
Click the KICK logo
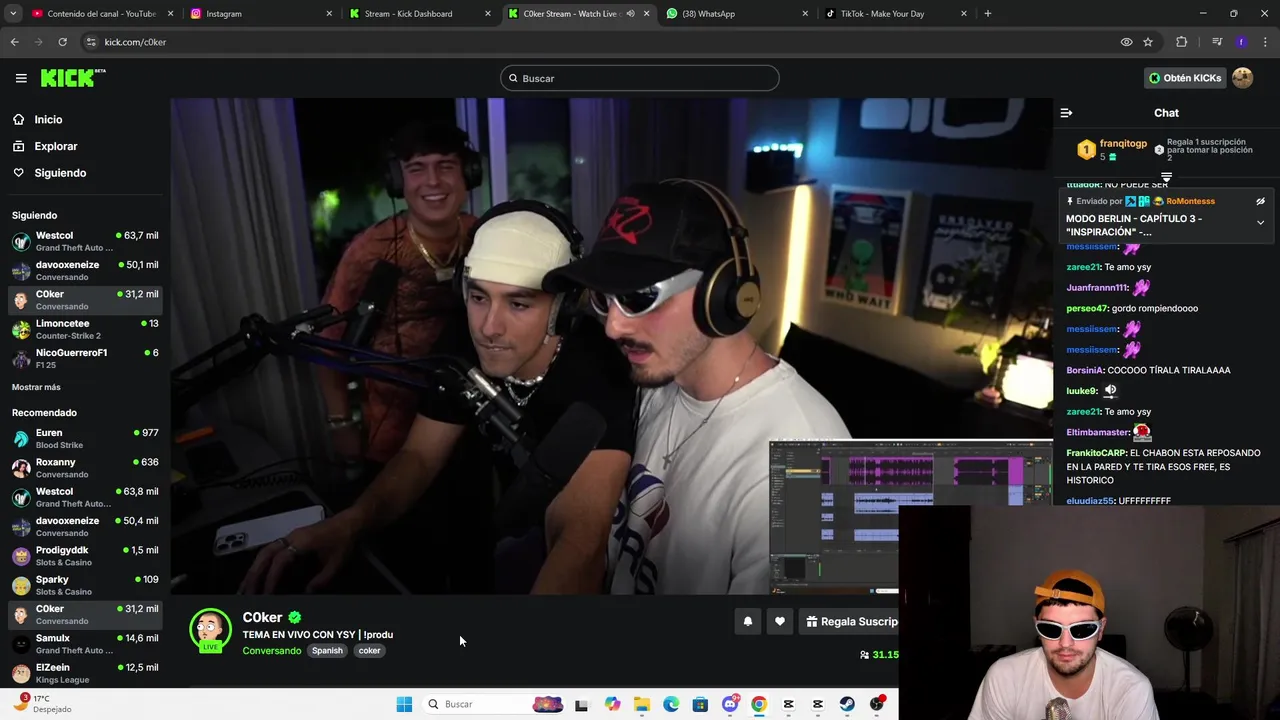pyautogui.click(x=72, y=78)
